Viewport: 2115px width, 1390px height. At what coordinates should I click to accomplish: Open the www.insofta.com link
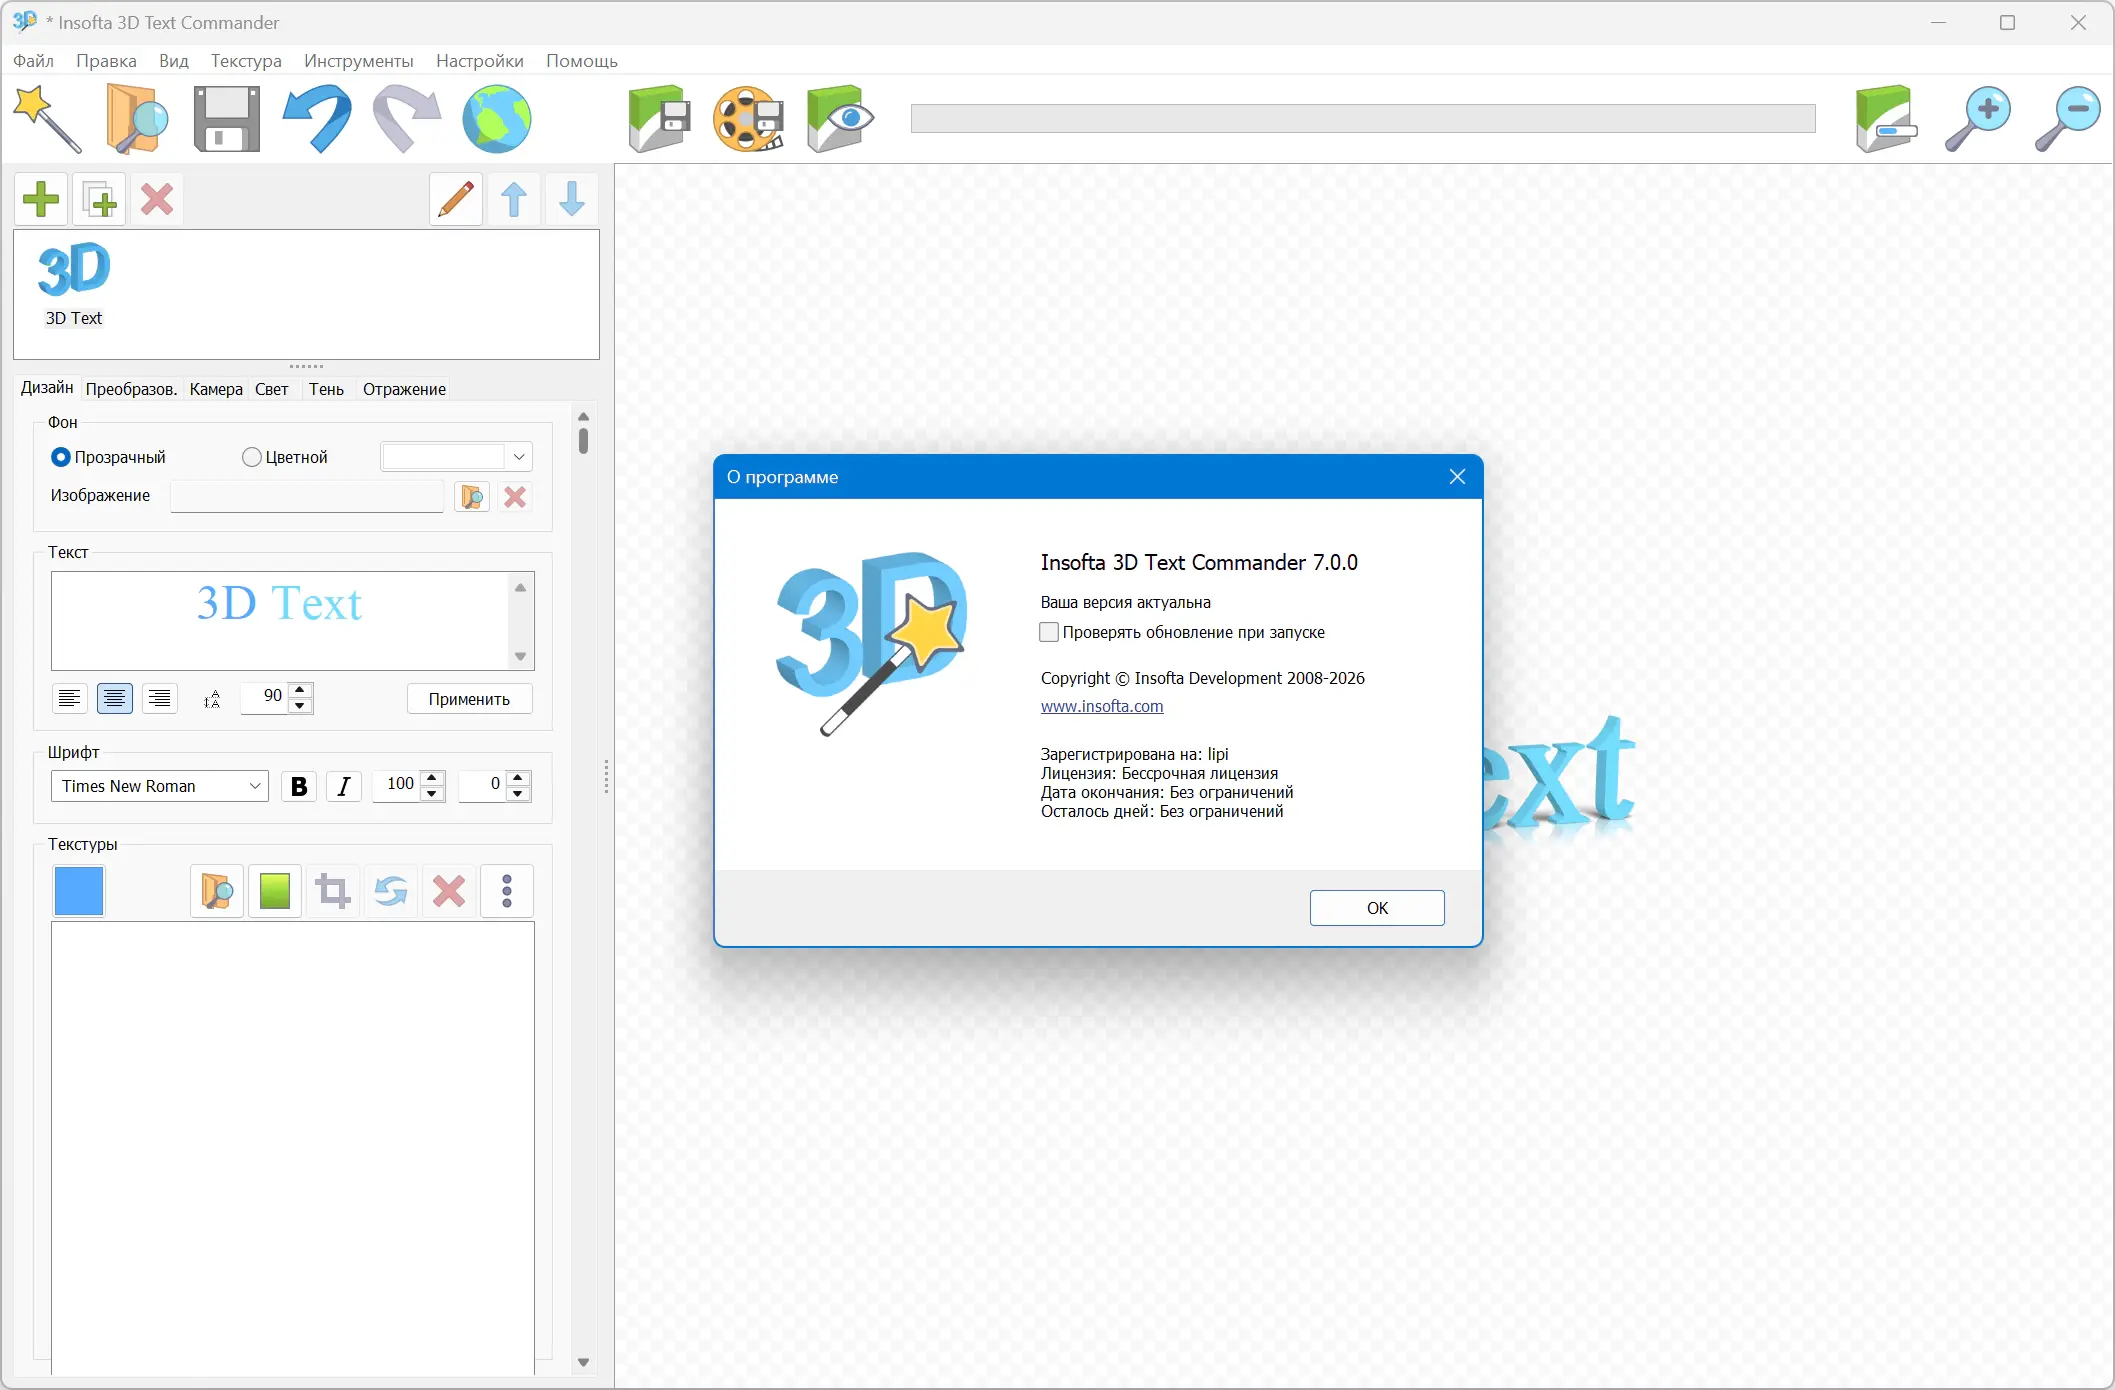tap(1101, 706)
